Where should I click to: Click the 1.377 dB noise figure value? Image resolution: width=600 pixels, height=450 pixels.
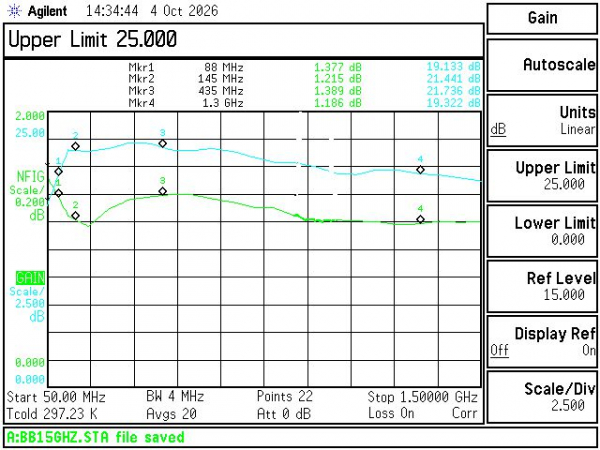tap(338, 68)
